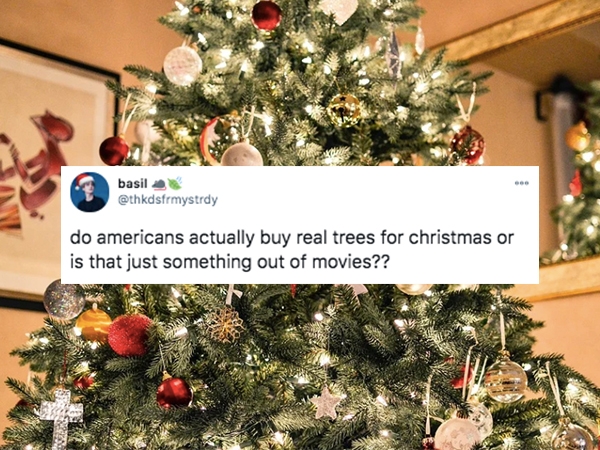Click the tweet text about real trees

pos(292,250)
